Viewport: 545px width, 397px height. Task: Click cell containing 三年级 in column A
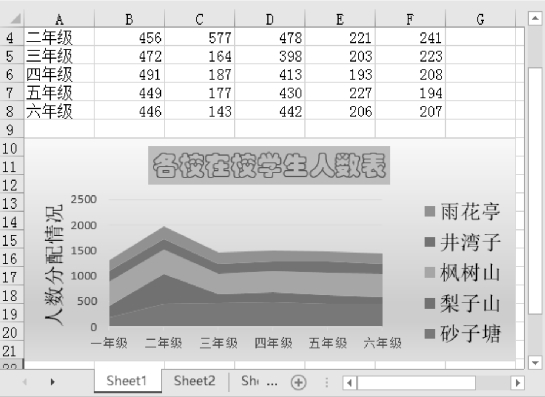(x=59, y=56)
